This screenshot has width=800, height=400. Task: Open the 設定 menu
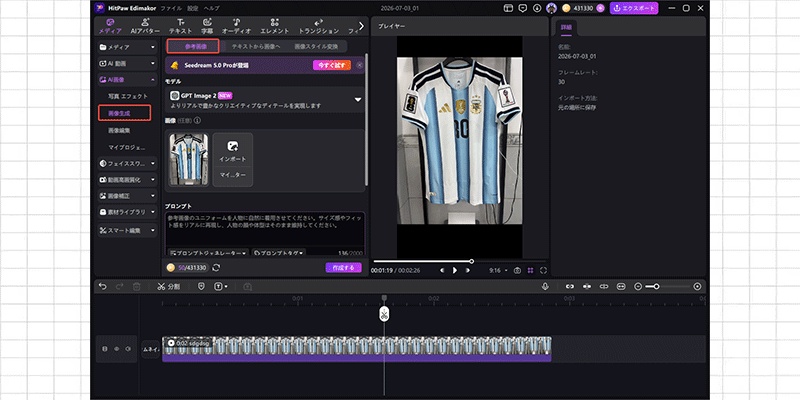(x=192, y=8)
